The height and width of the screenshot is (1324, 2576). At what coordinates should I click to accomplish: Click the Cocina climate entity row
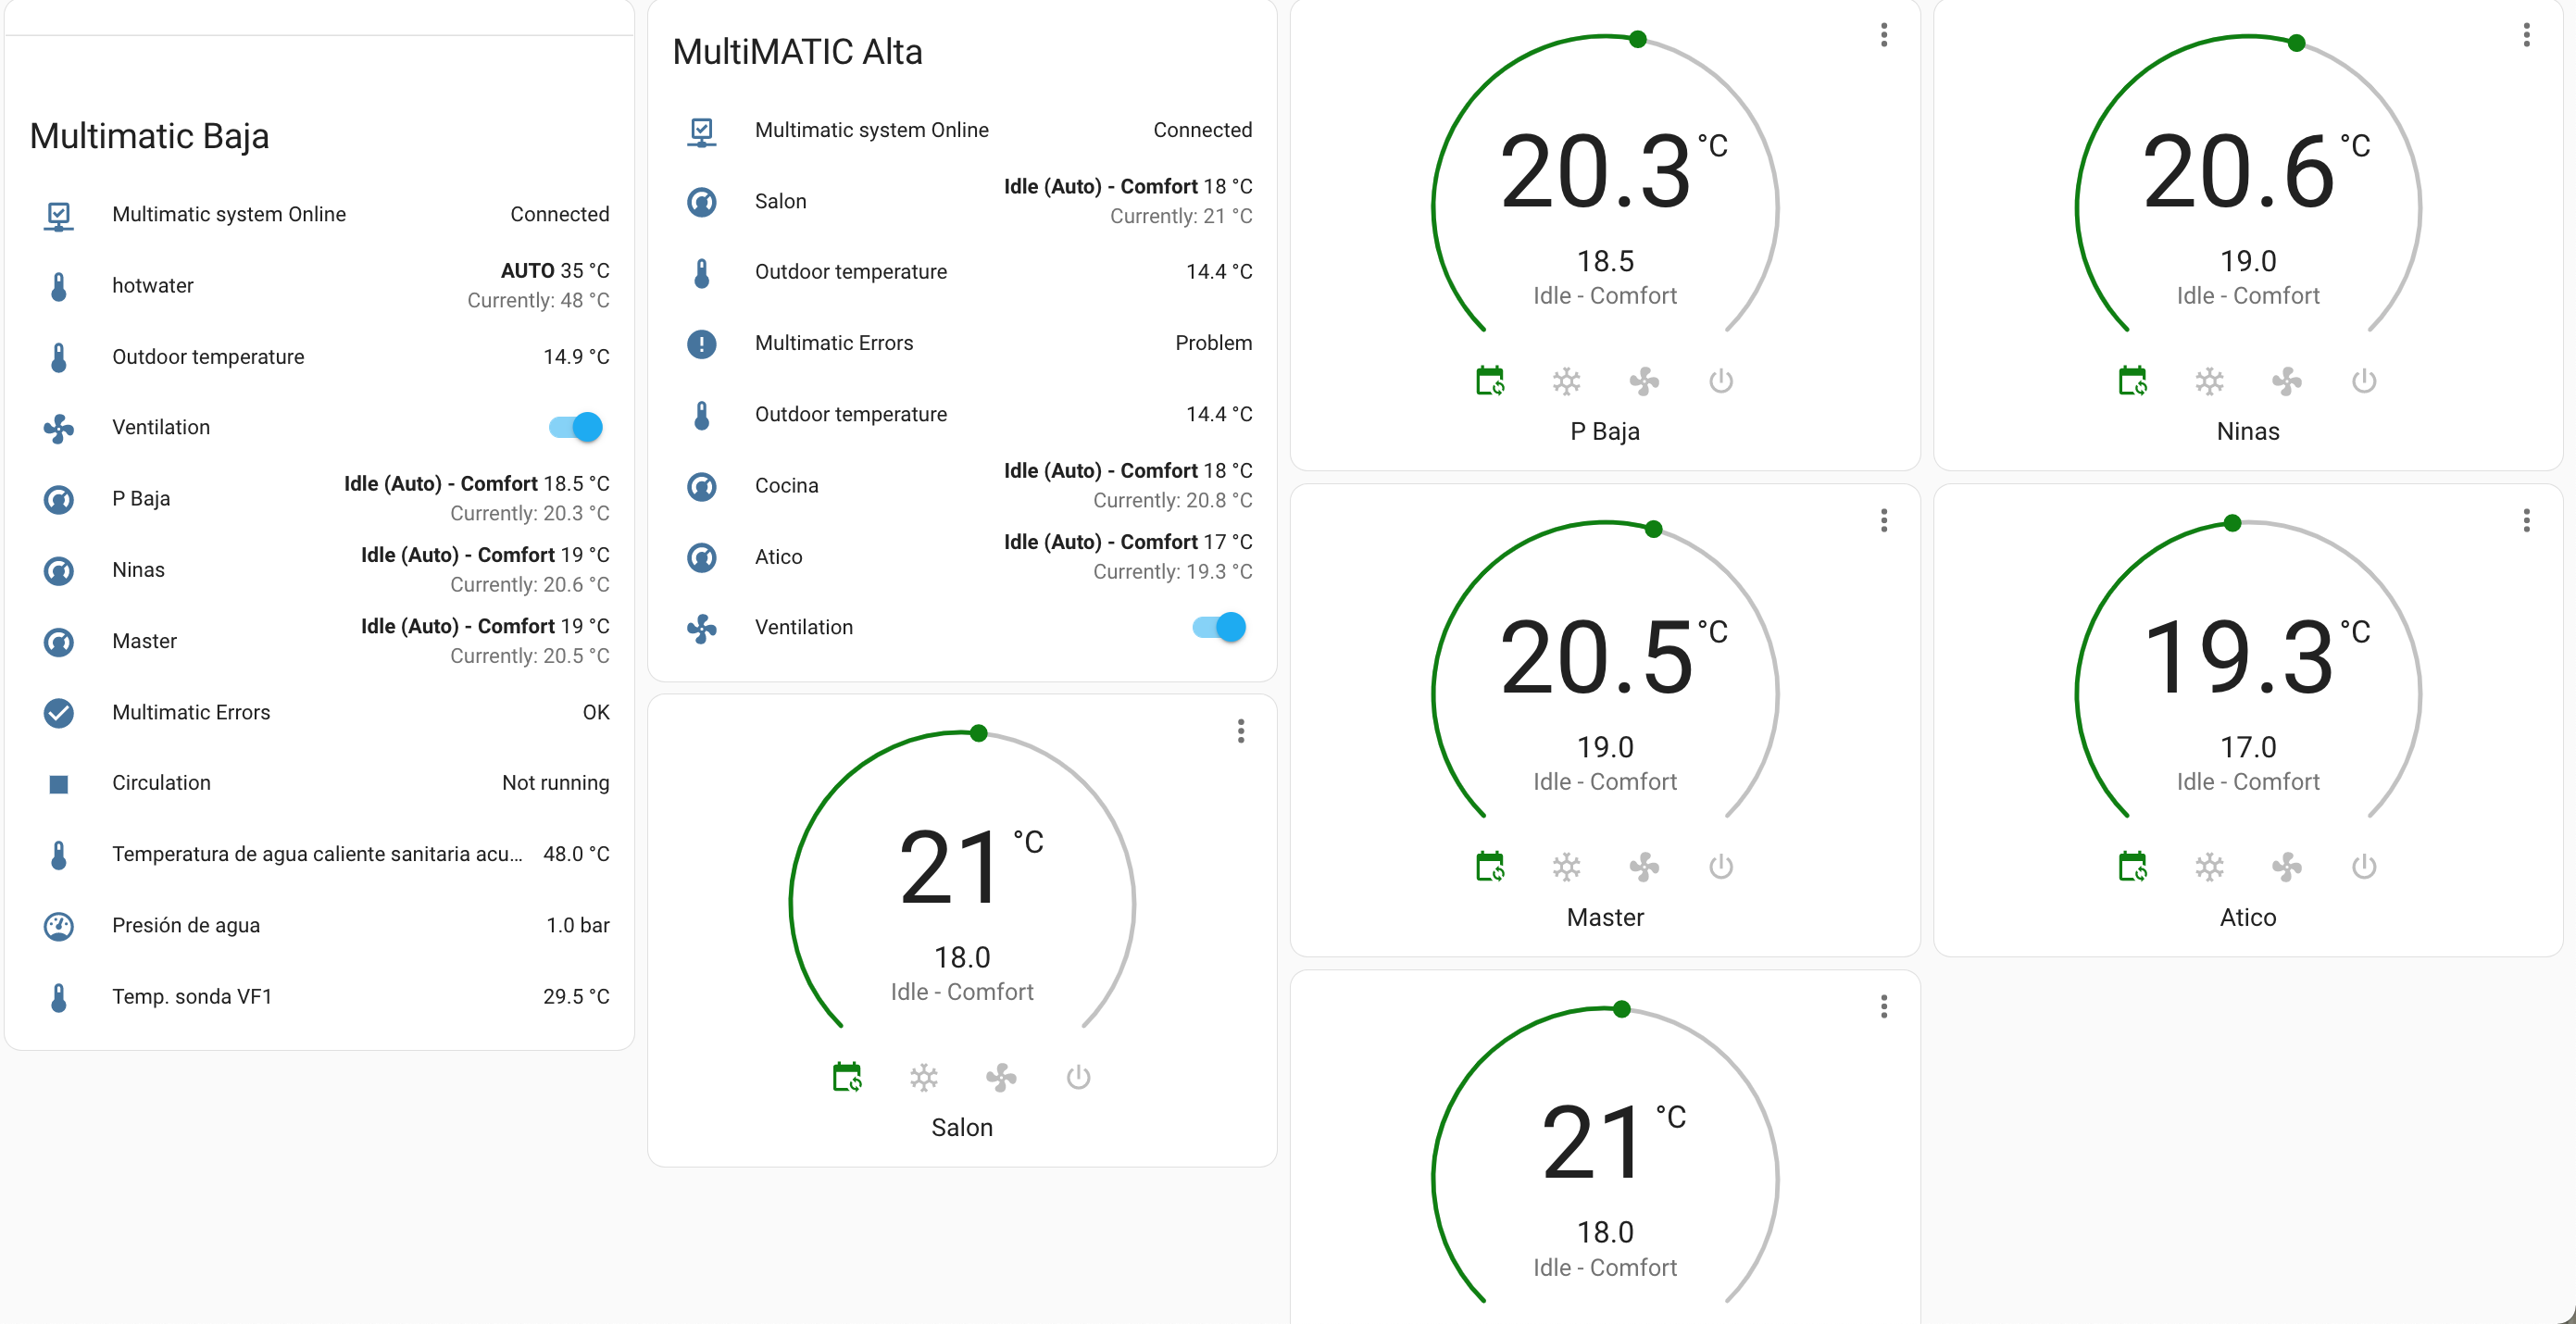786,485
